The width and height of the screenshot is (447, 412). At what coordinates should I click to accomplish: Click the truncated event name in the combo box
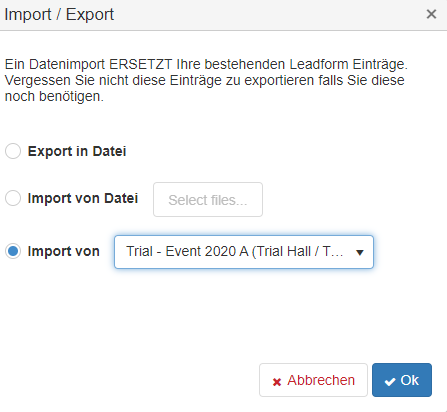(235, 251)
